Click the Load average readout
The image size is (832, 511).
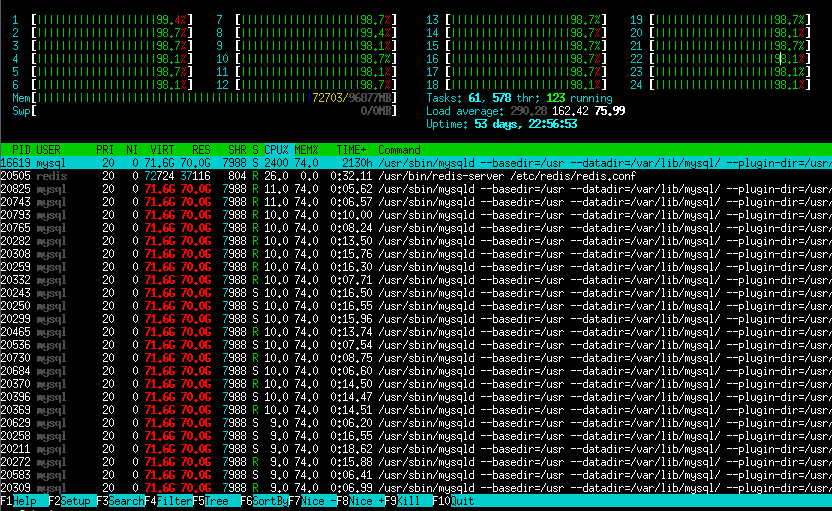pyautogui.click(x=525, y=111)
